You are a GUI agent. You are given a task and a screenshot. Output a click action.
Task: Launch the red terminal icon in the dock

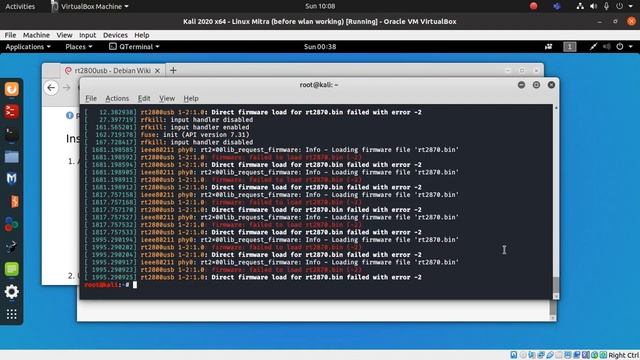11,111
